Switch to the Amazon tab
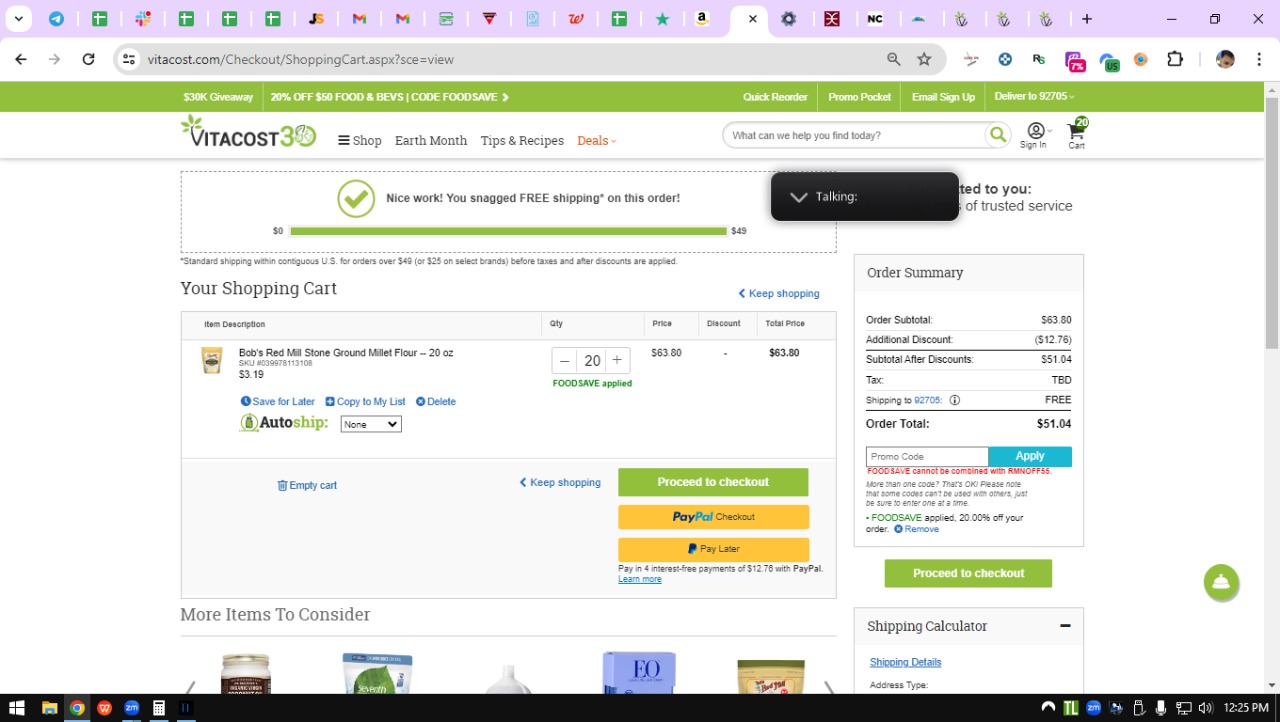The width and height of the screenshot is (1280, 722). (702, 19)
